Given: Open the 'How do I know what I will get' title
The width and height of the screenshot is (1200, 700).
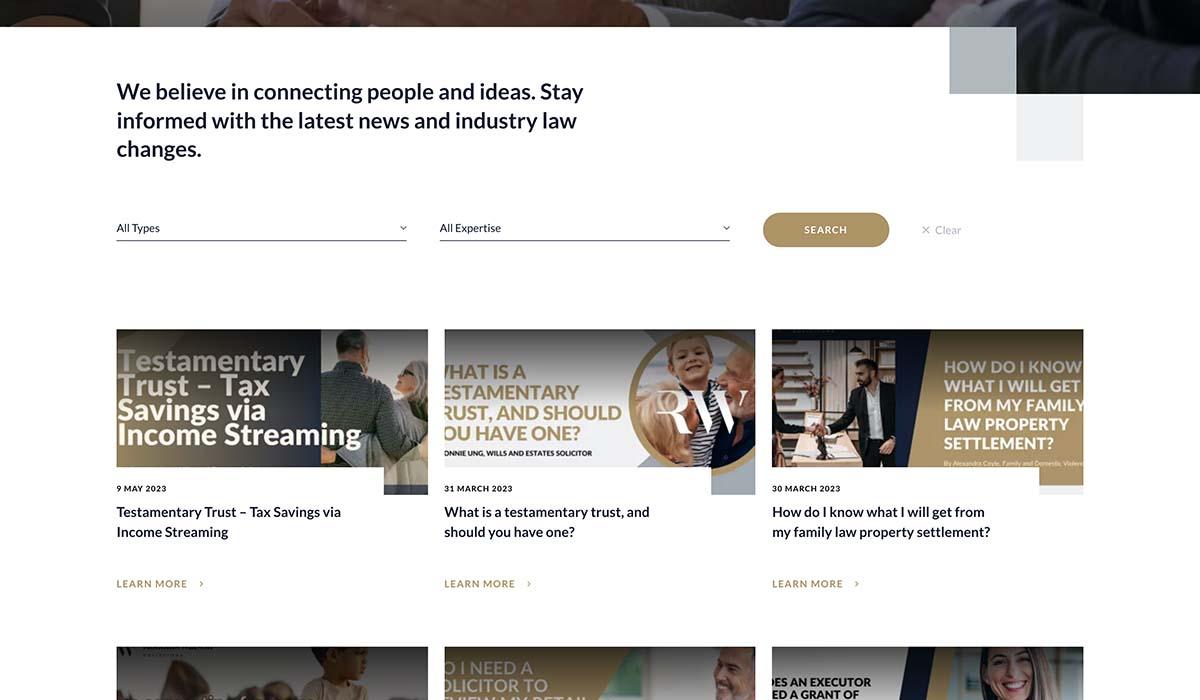Looking at the screenshot, I should tap(881, 522).
